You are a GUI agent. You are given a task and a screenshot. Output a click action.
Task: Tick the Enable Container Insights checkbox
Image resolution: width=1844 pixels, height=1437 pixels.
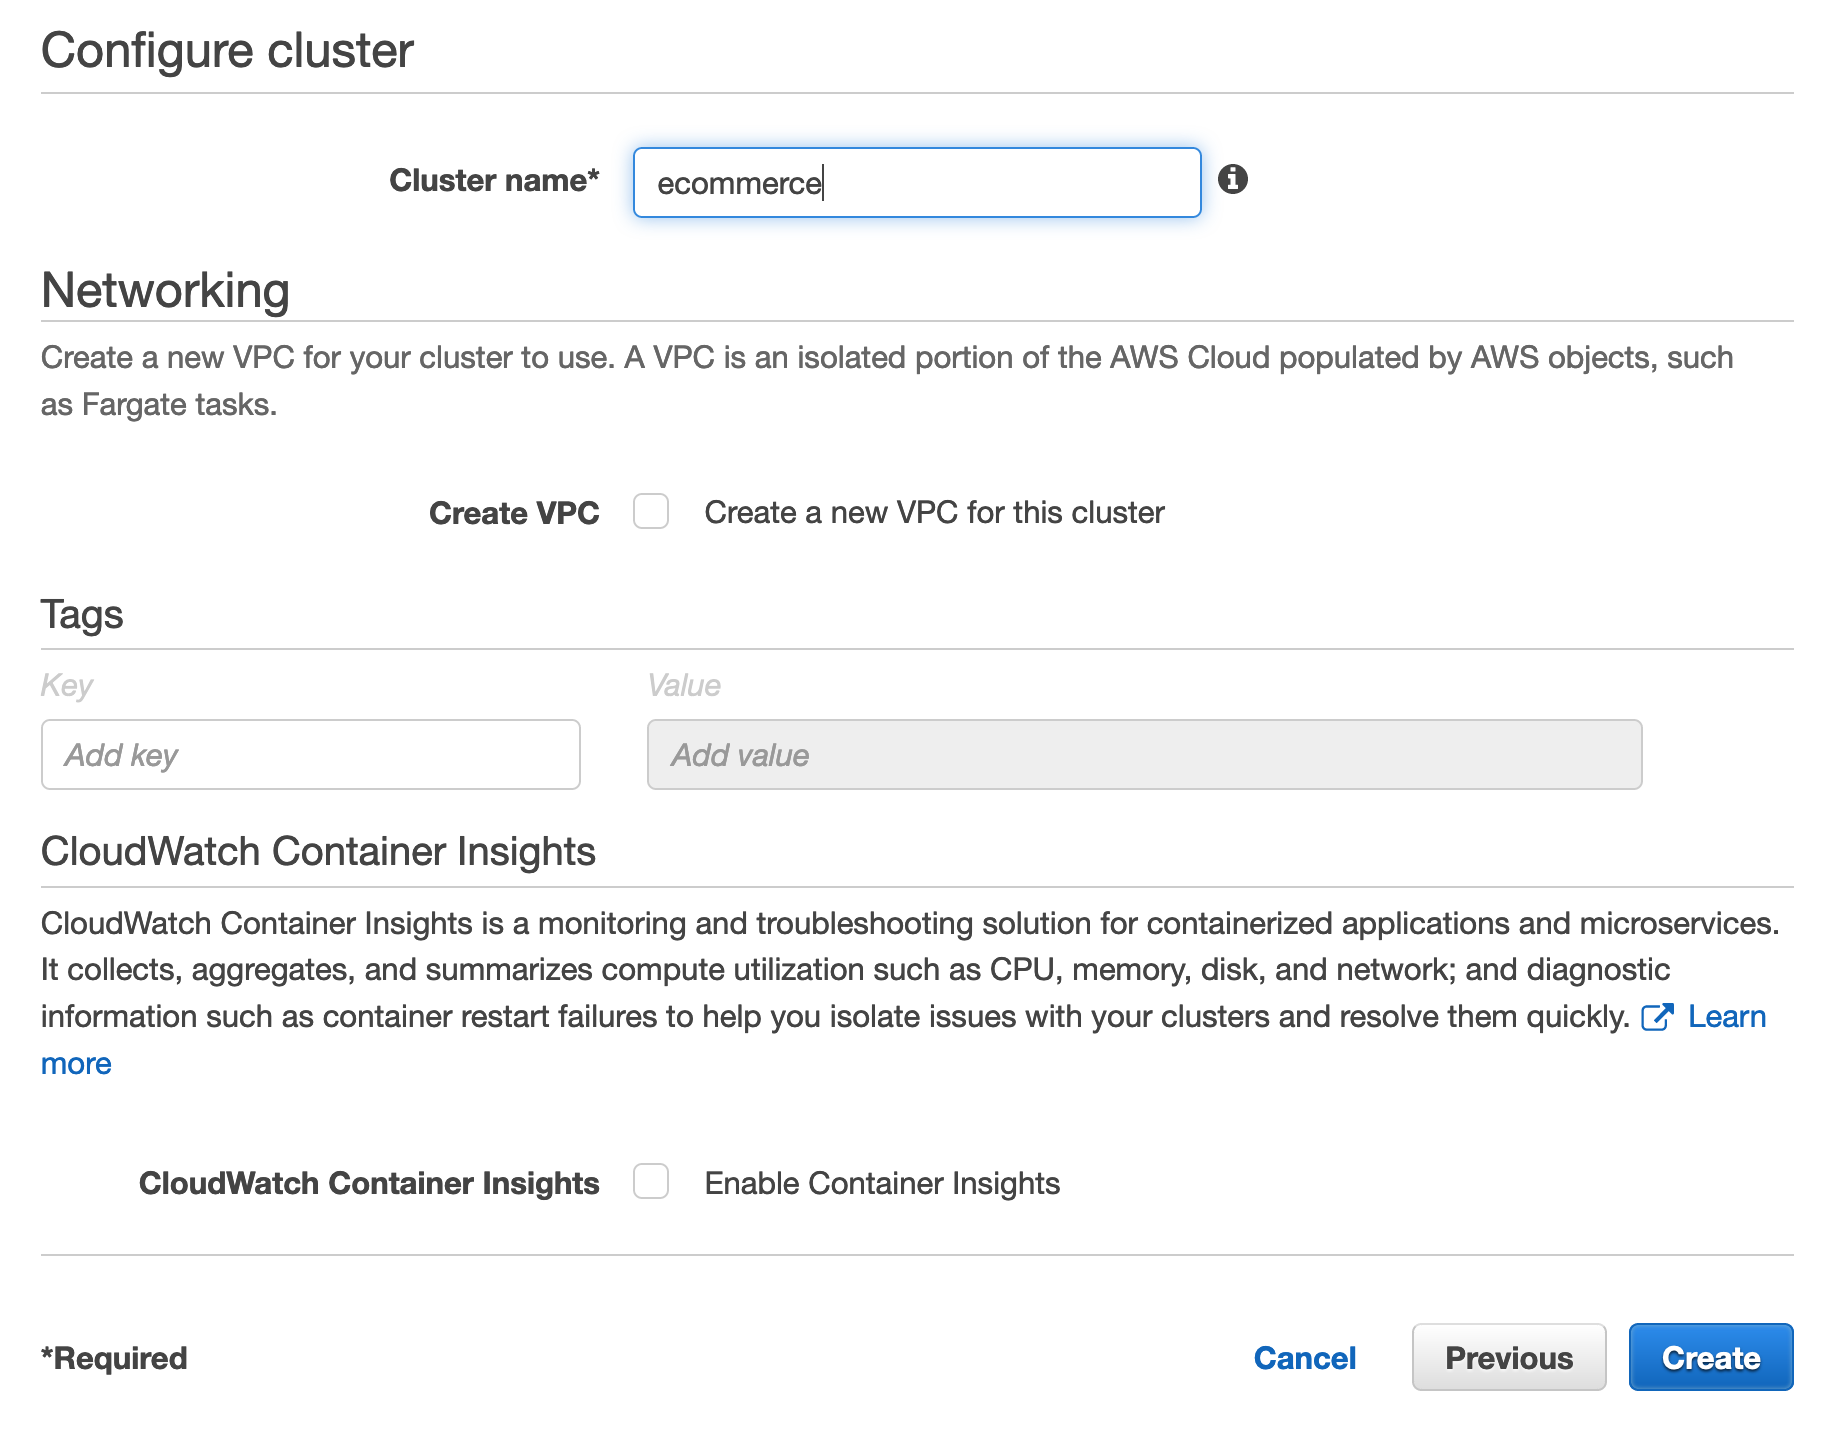point(651,1182)
